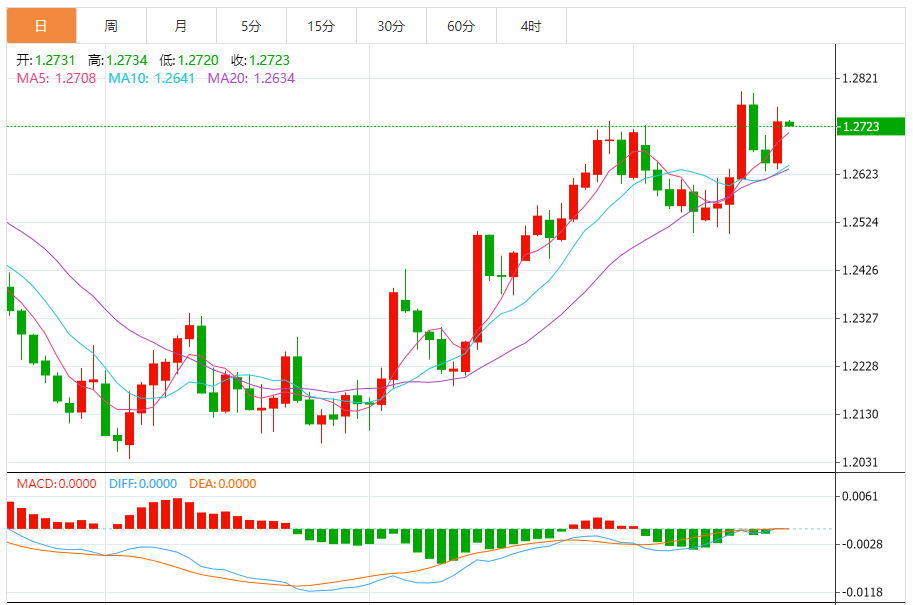Click the -0.0118 MACD axis label
Viewport: 913px width, 605px height.
[x=862, y=592]
